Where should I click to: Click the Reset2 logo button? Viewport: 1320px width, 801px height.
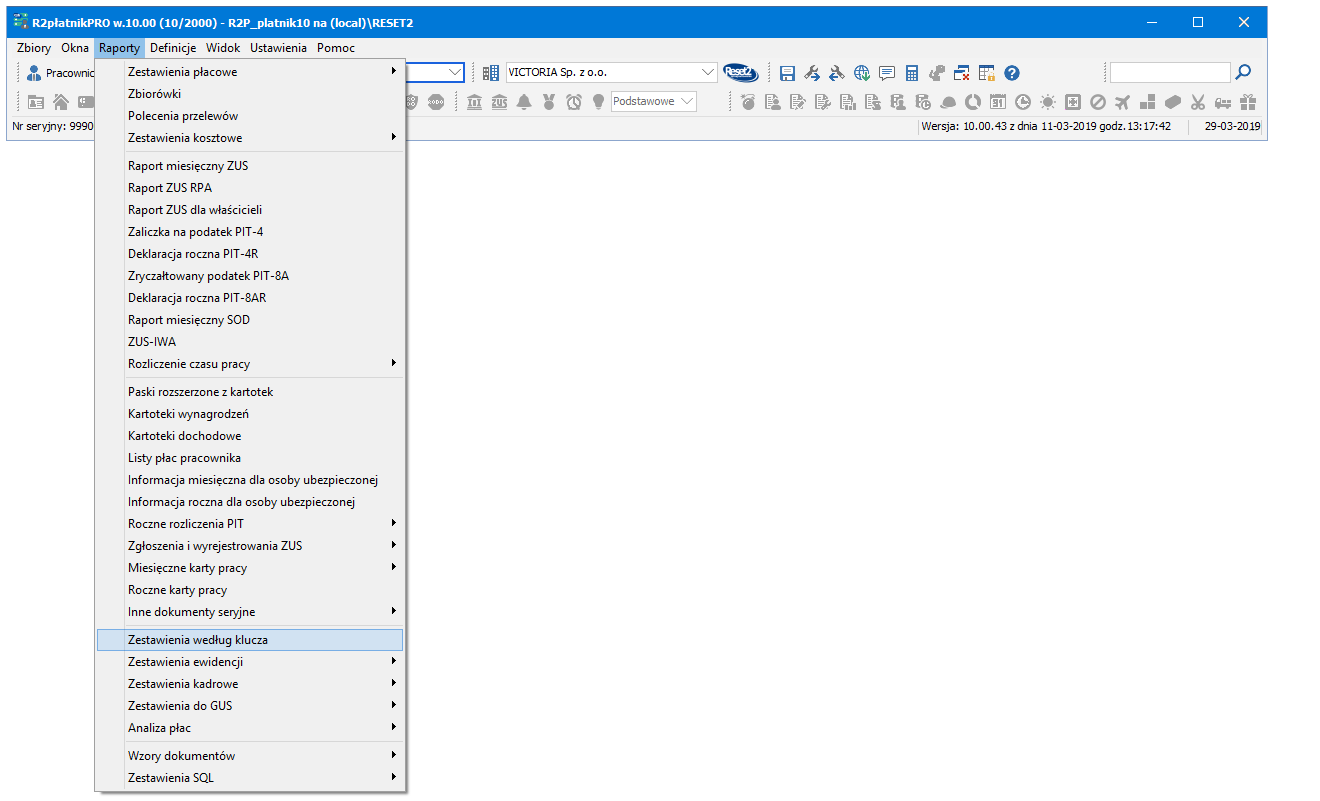tap(741, 72)
